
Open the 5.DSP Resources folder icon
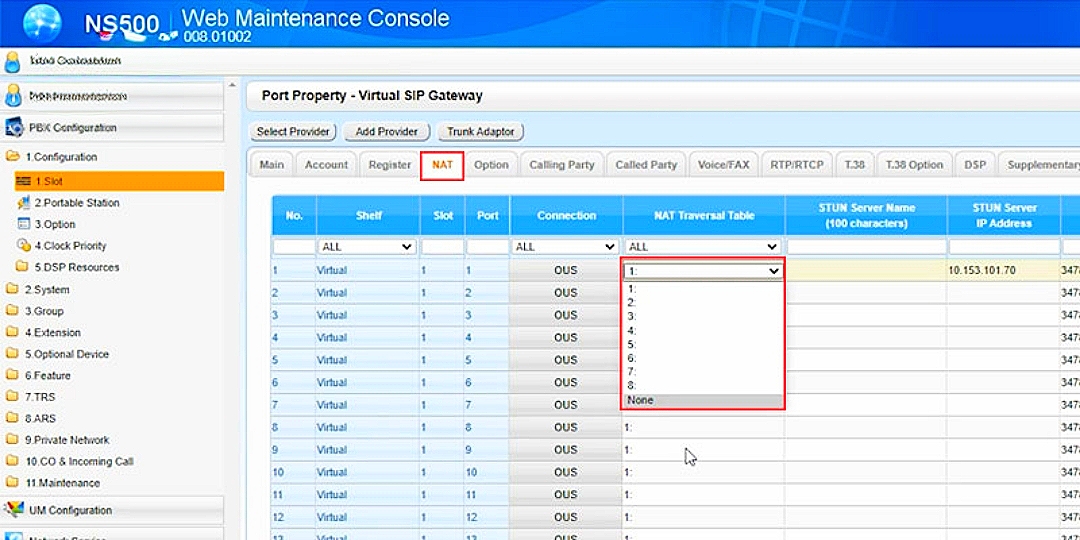(24, 267)
